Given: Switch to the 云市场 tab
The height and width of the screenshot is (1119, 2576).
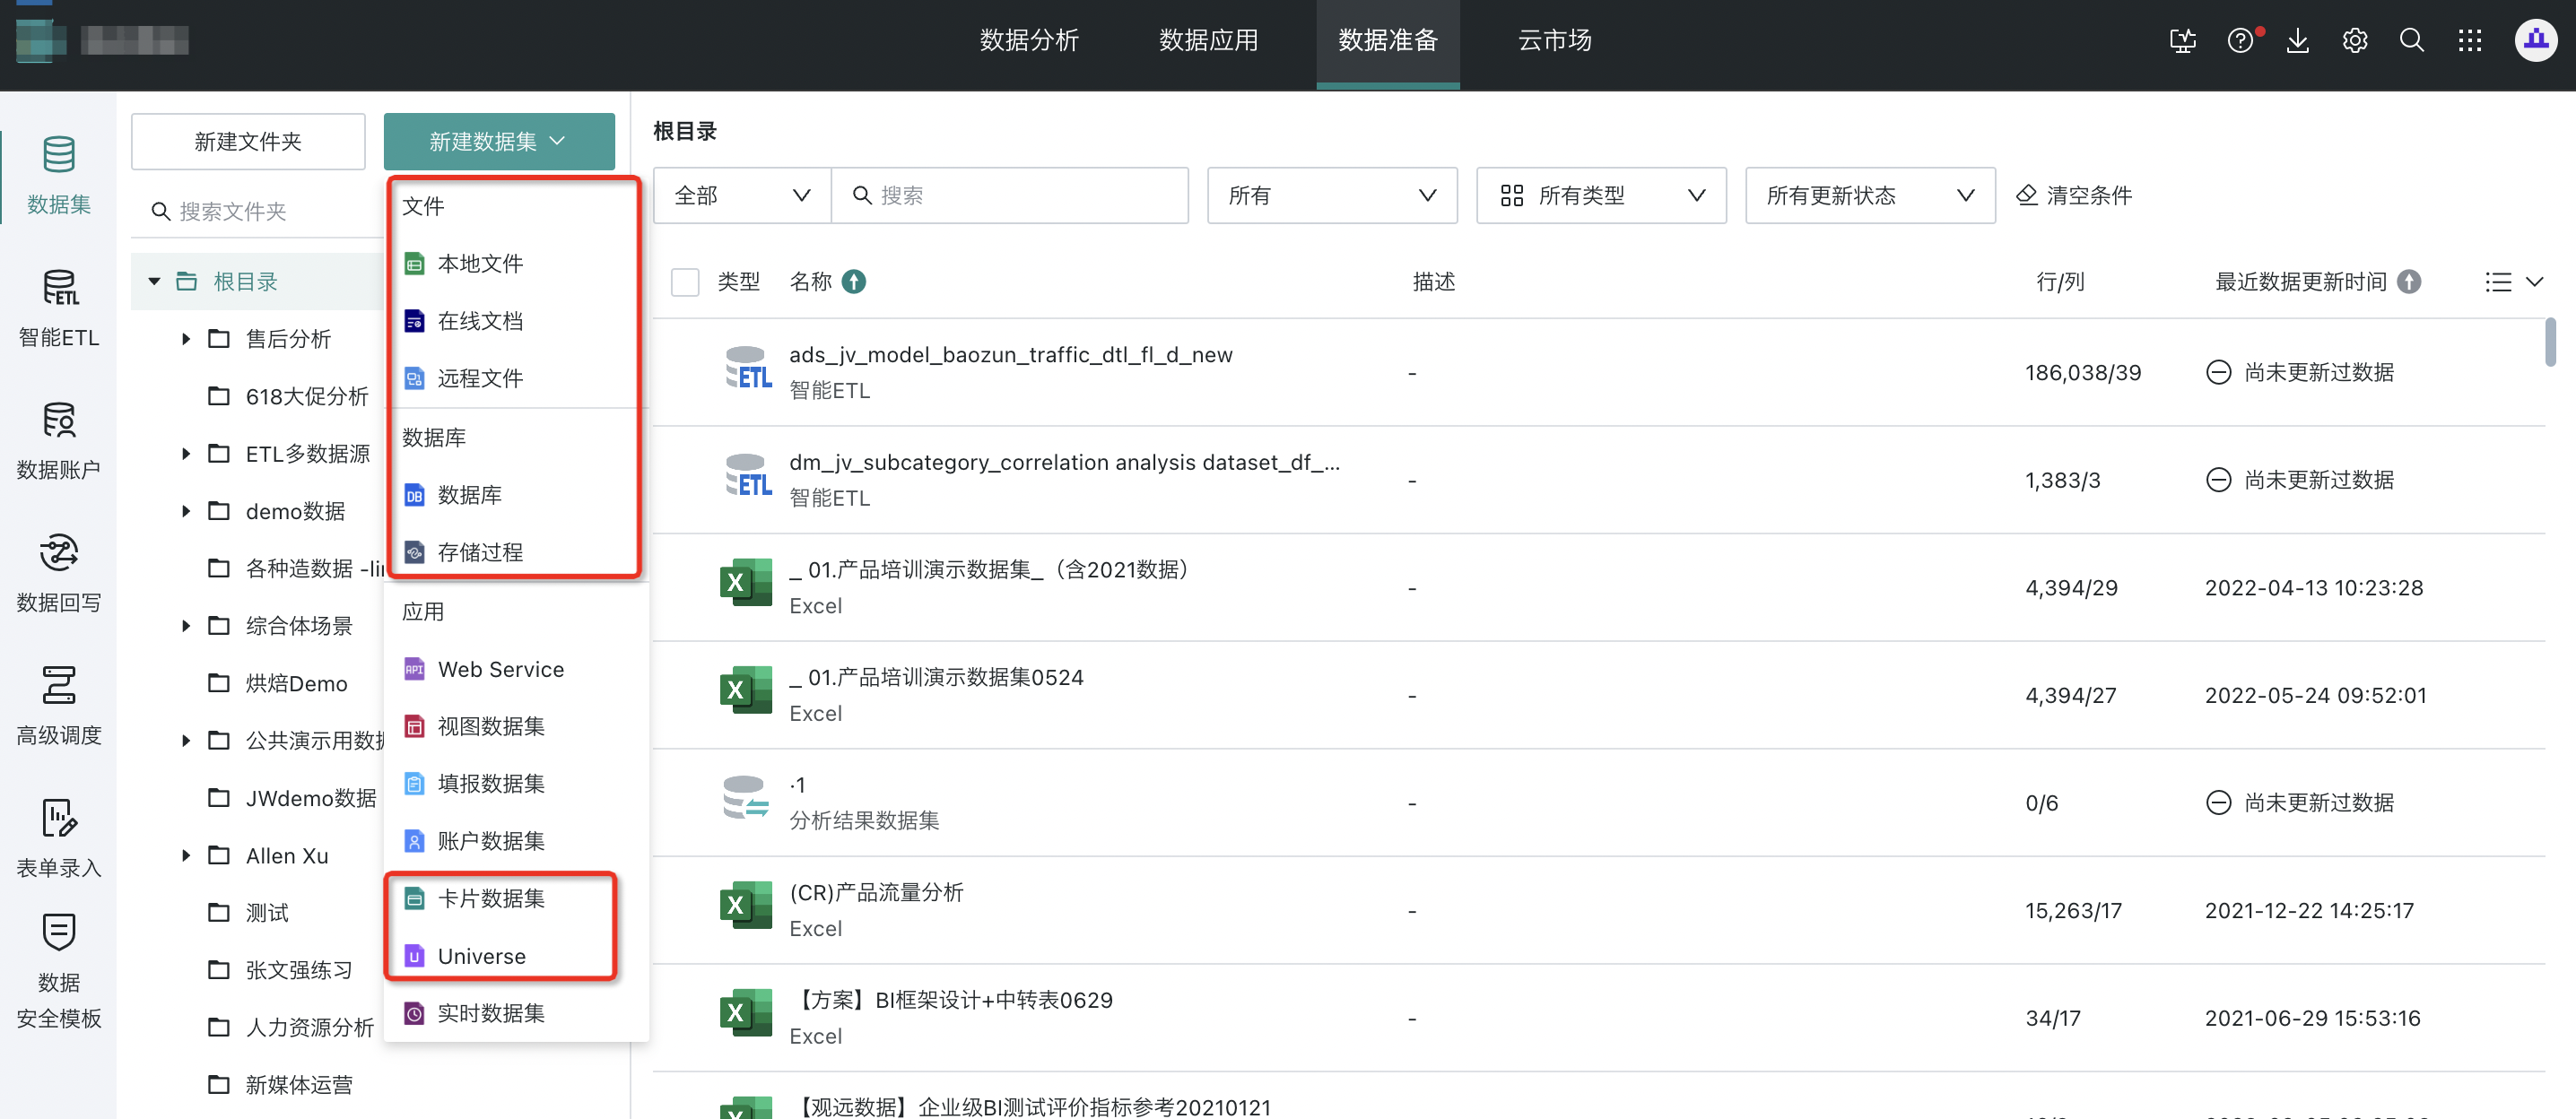Looking at the screenshot, I should pos(1554,41).
